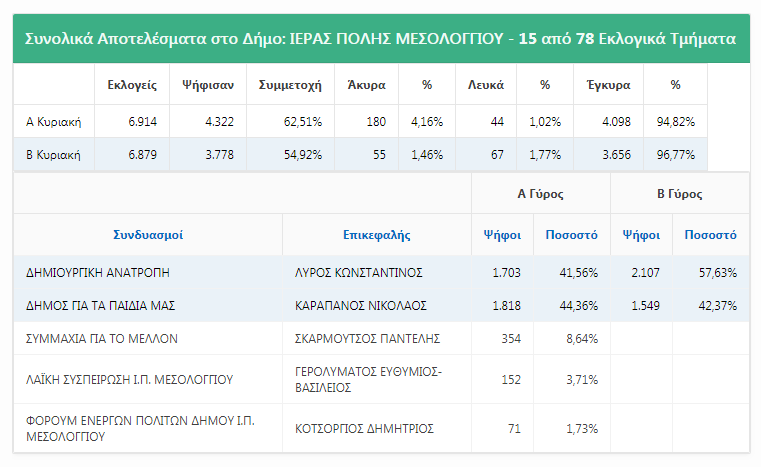Click the name ΚΟΤΣΟΡΓΙΟΣ ΔΗΜΗΤΡΙΟΣ
The image size is (761, 467).
click(364, 429)
